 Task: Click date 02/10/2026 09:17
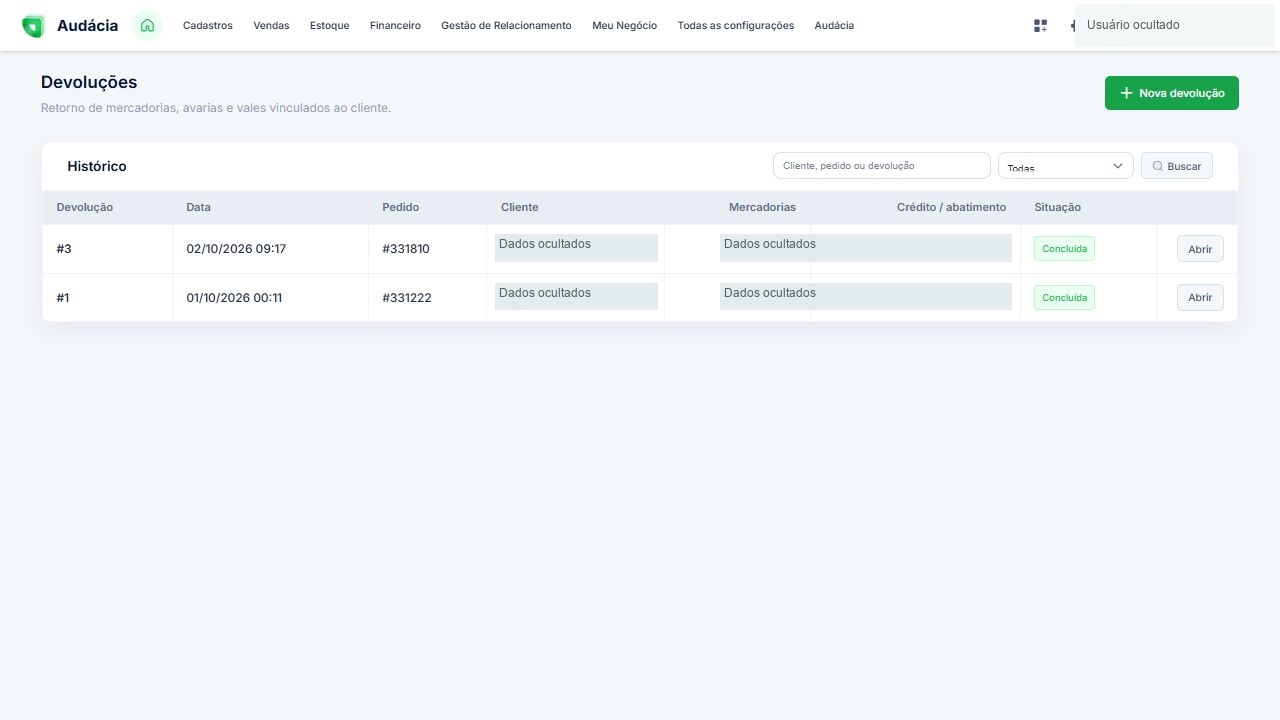(x=236, y=249)
